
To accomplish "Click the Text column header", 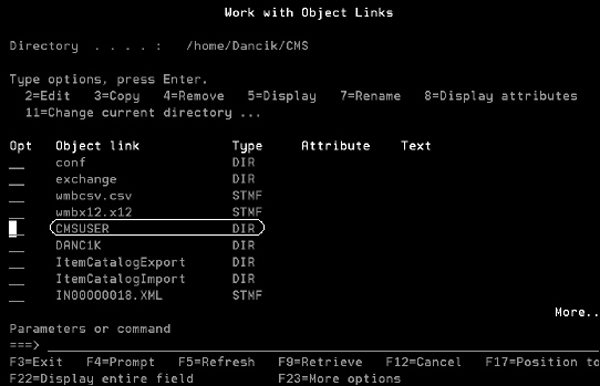I will click(x=416, y=146).
